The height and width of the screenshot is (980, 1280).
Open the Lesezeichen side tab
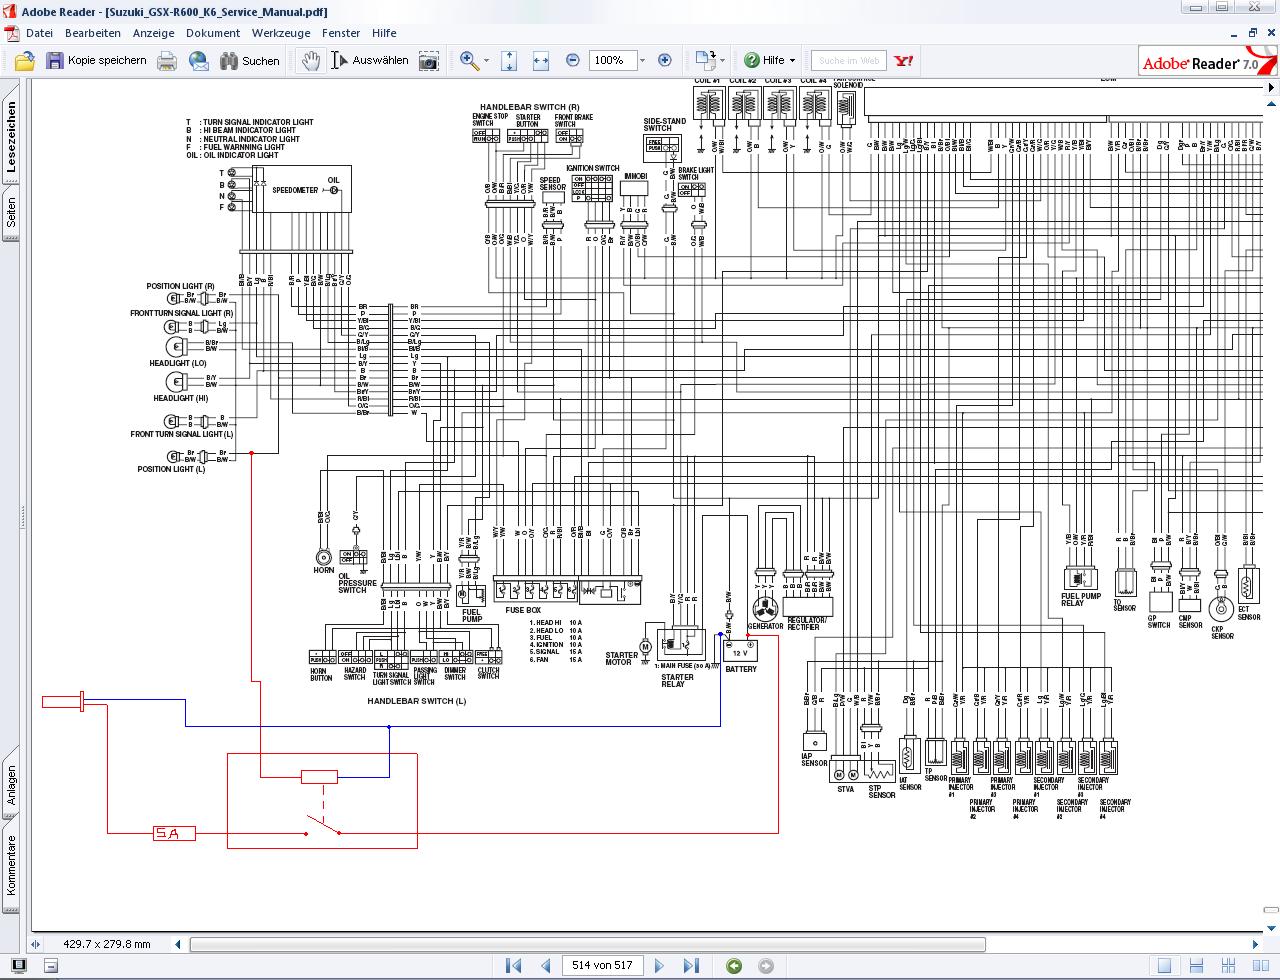[12, 137]
